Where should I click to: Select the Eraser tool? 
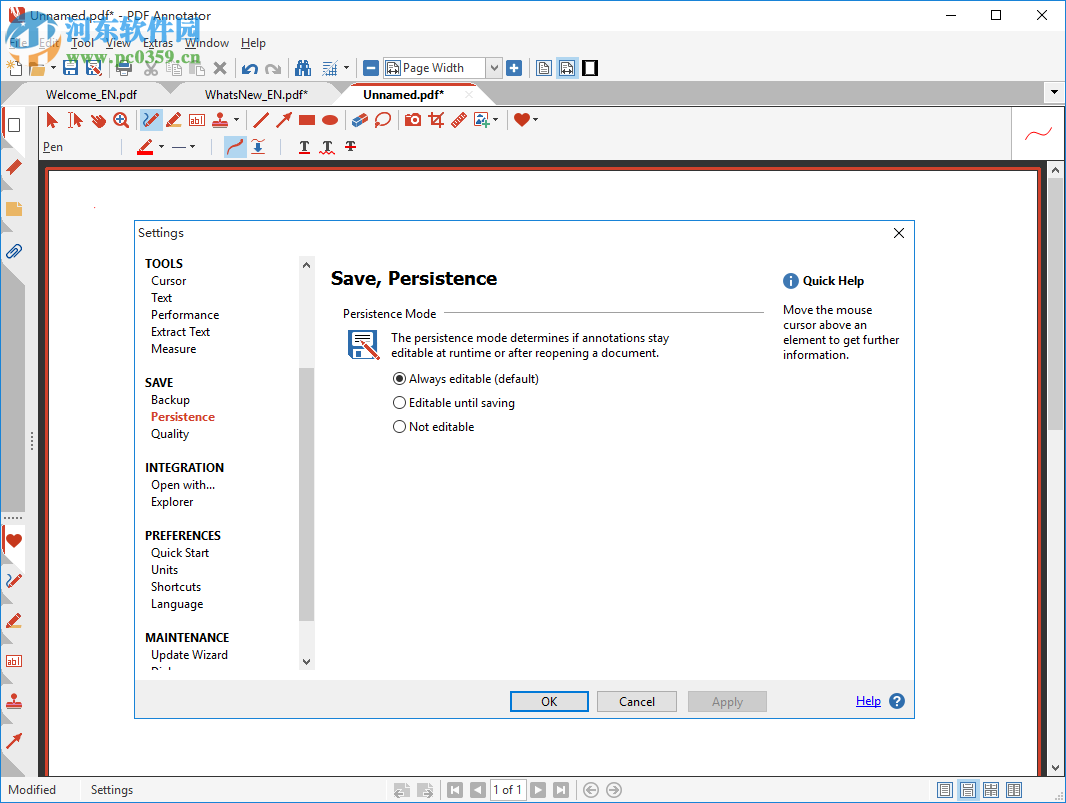359,119
